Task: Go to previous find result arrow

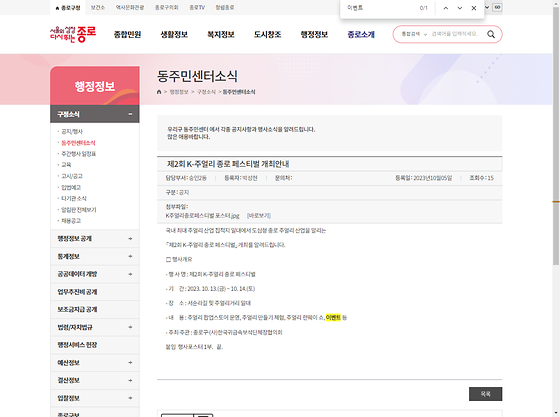Action: click(446, 8)
